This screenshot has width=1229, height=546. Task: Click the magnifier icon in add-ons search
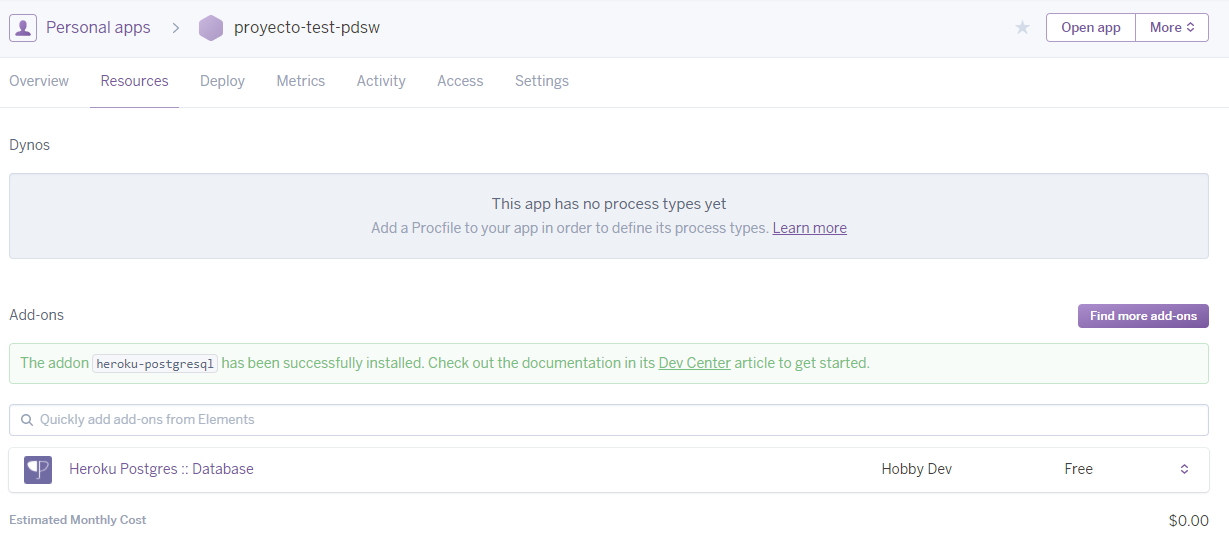[27, 420]
